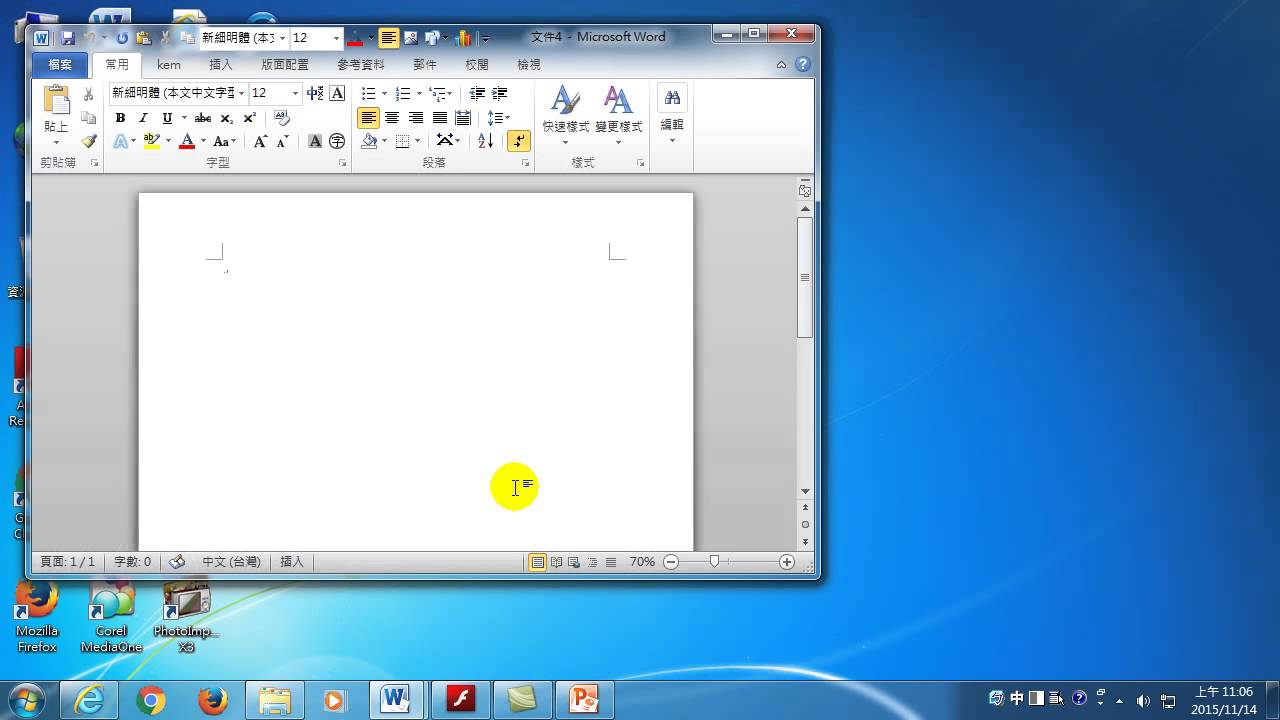
Task: Click the zoom slider handle
Action: coord(714,562)
